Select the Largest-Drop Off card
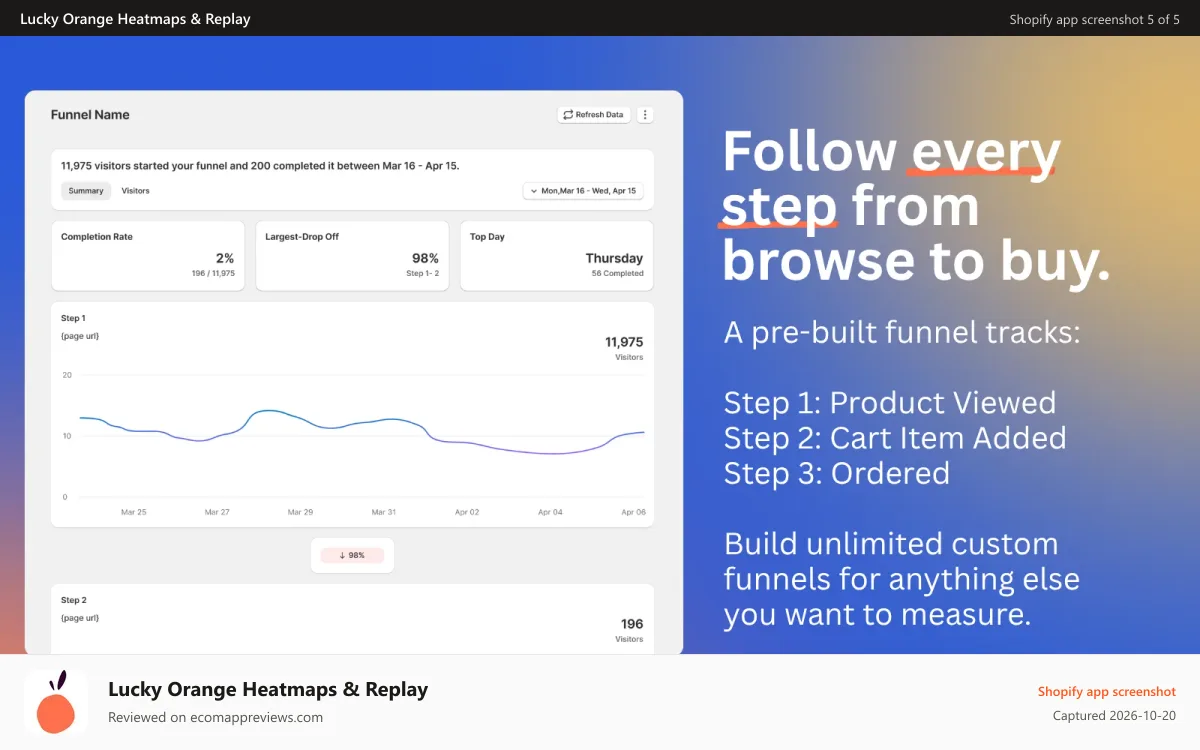Screen dimensions: 1200x750 pos(352,256)
